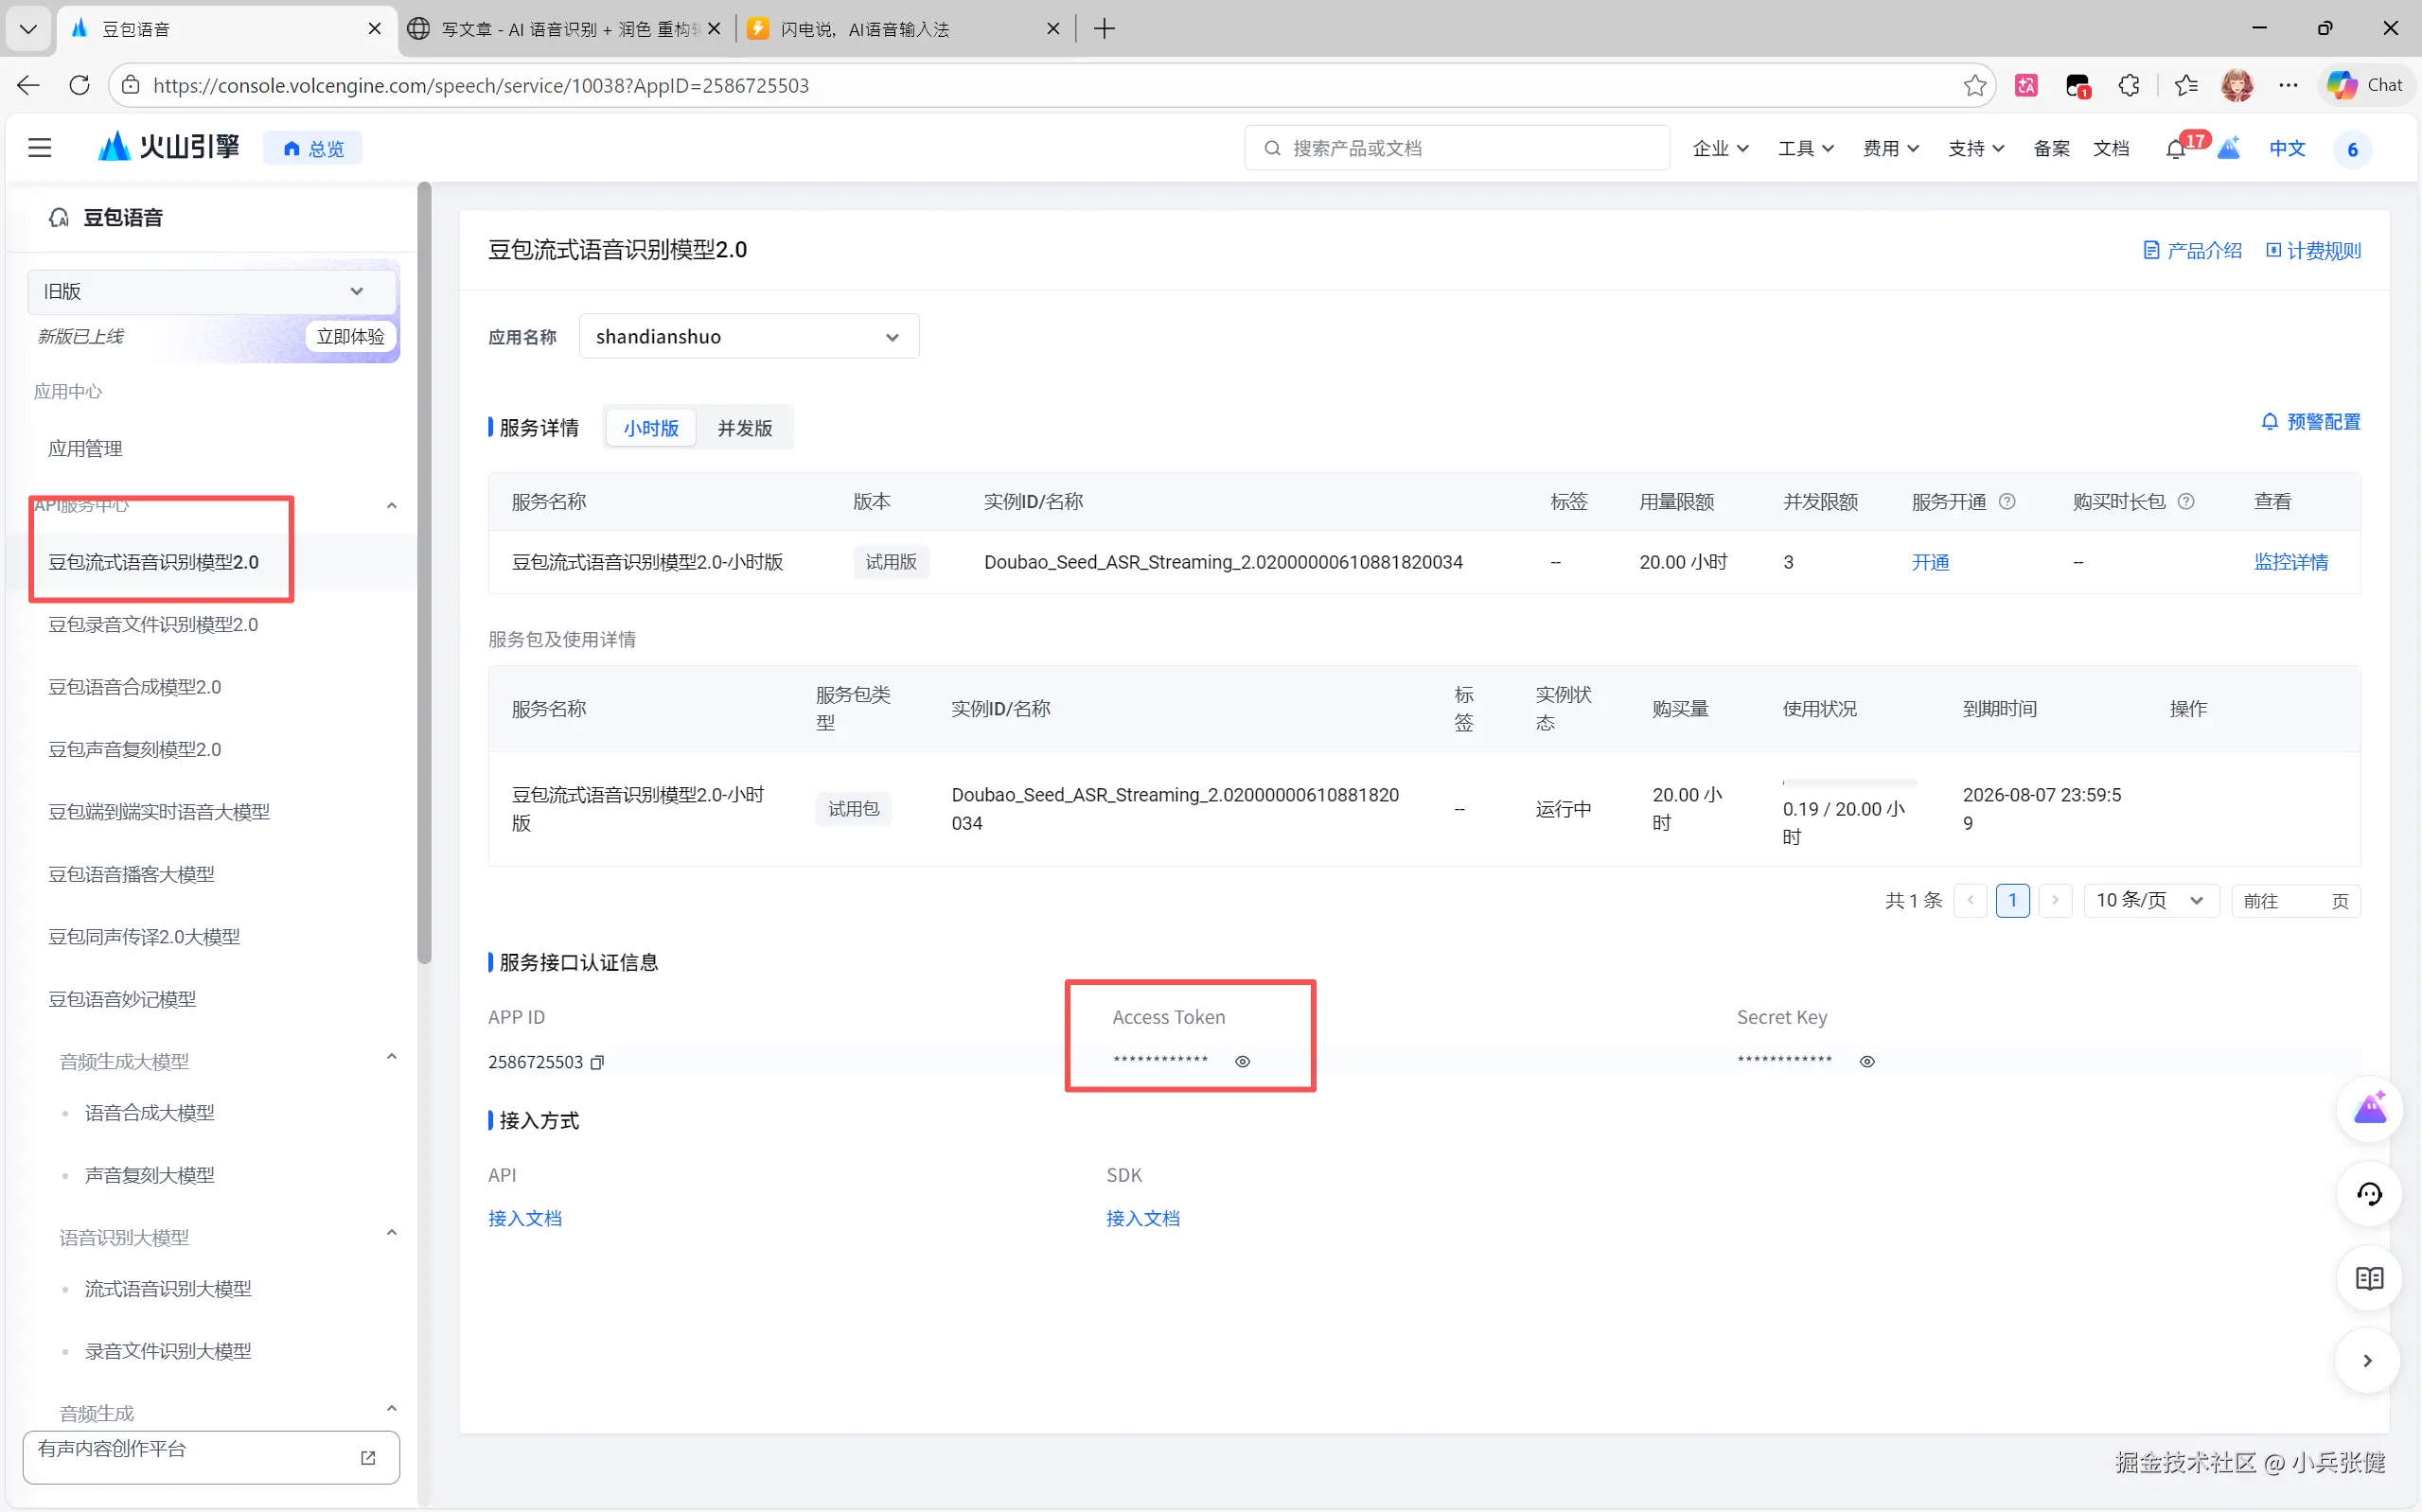2422x1512 pixels.
Task: Expand the 旧版 version selector
Action: [211, 291]
